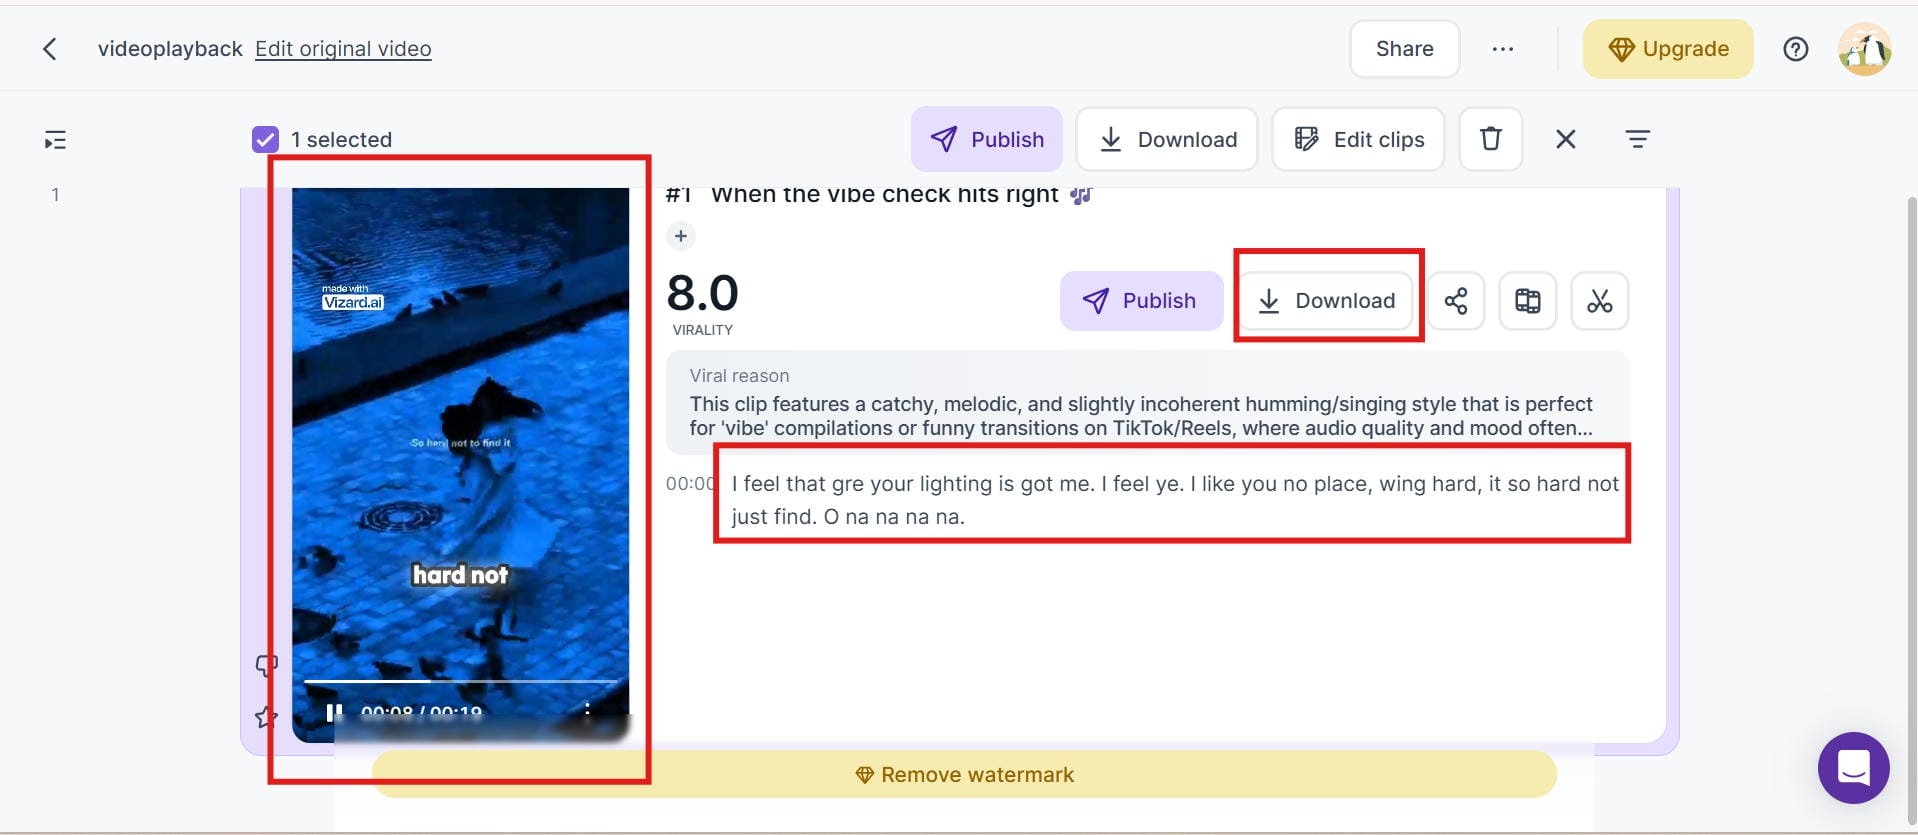1918x835 pixels.
Task: Open the compare layout icon for clip
Action: 1528,301
